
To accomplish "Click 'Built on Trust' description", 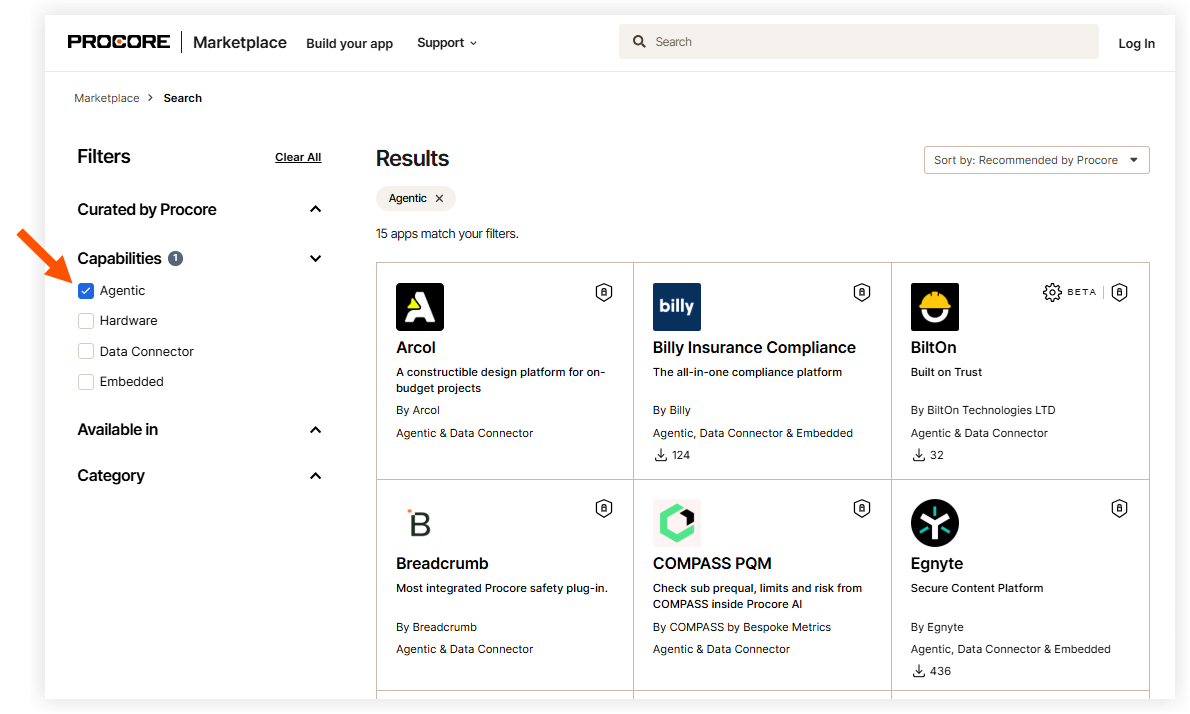I will (946, 373).
